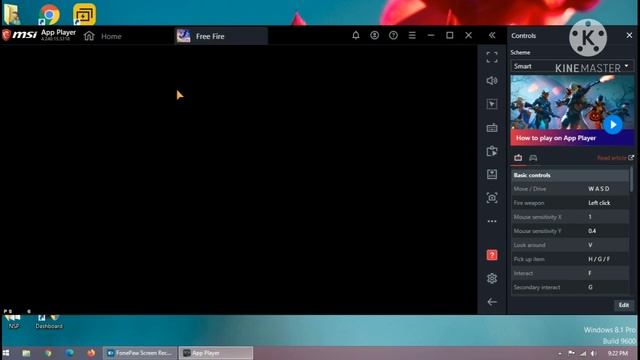640x360 pixels.
Task: Select the Look around V row
Action: pos(570,245)
